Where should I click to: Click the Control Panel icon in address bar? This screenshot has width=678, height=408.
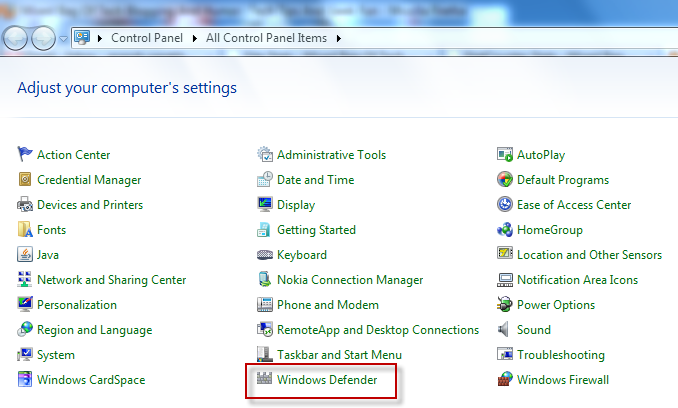tap(82, 38)
